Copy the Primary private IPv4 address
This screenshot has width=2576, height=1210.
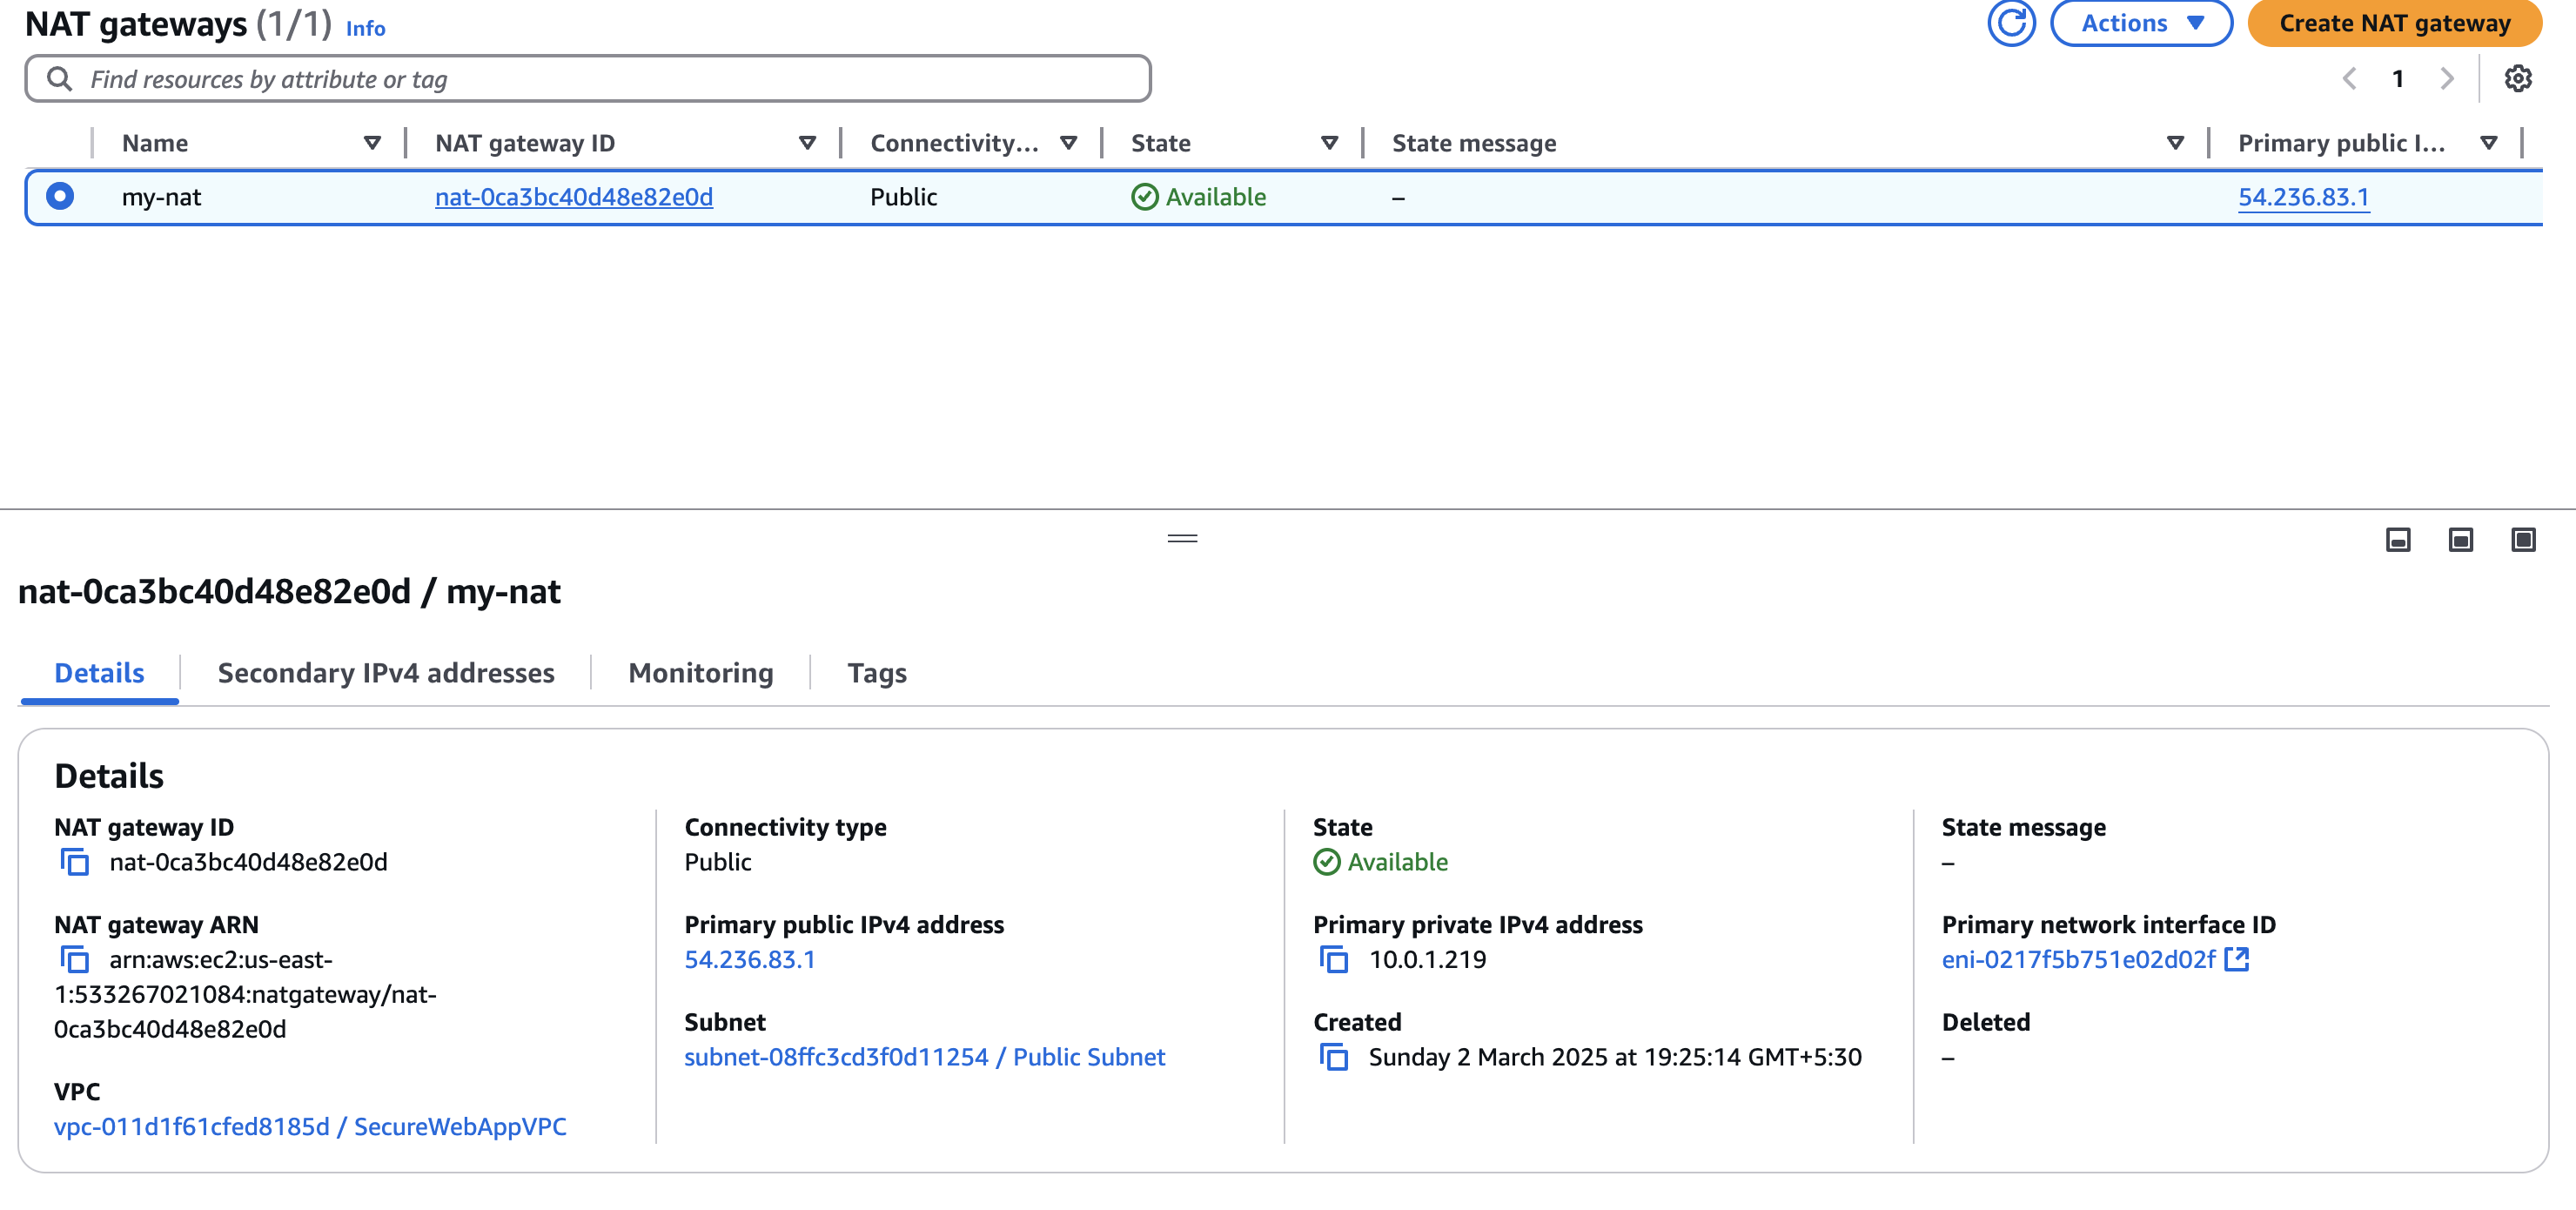1334,959
